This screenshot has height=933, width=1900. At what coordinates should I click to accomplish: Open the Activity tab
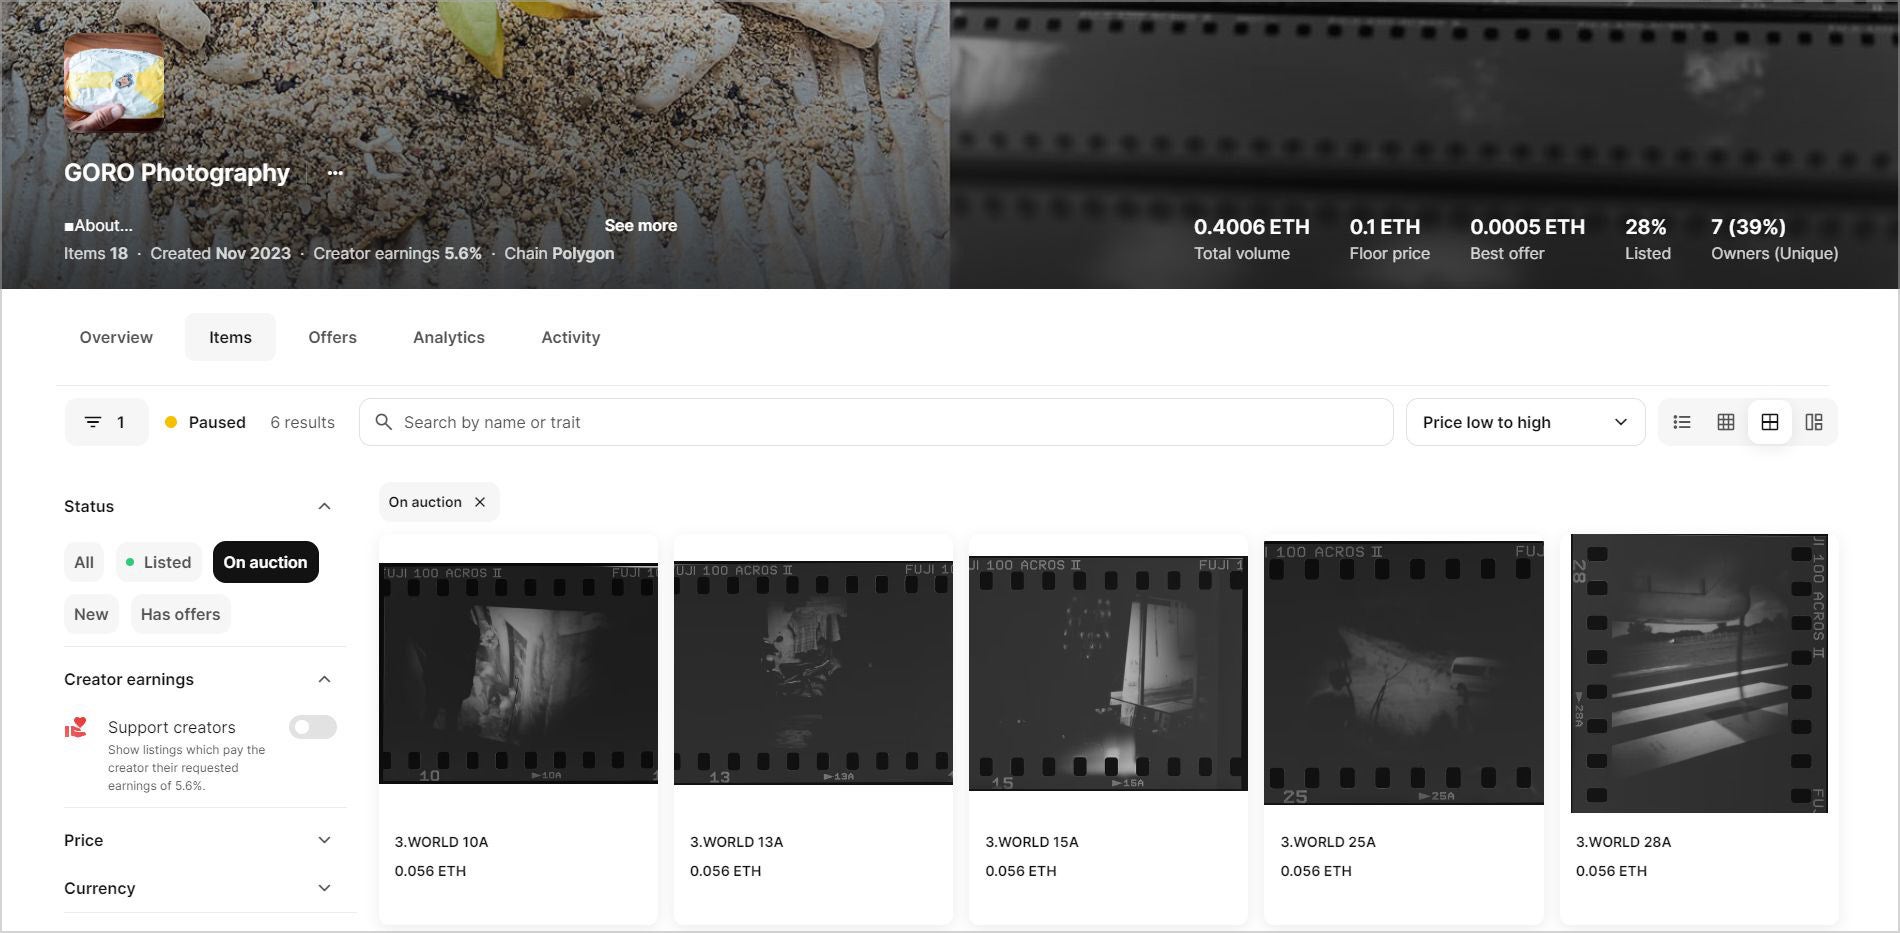(x=571, y=337)
